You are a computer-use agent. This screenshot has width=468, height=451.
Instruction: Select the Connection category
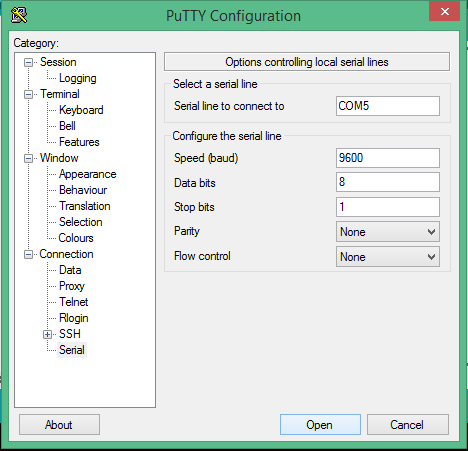[66, 254]
